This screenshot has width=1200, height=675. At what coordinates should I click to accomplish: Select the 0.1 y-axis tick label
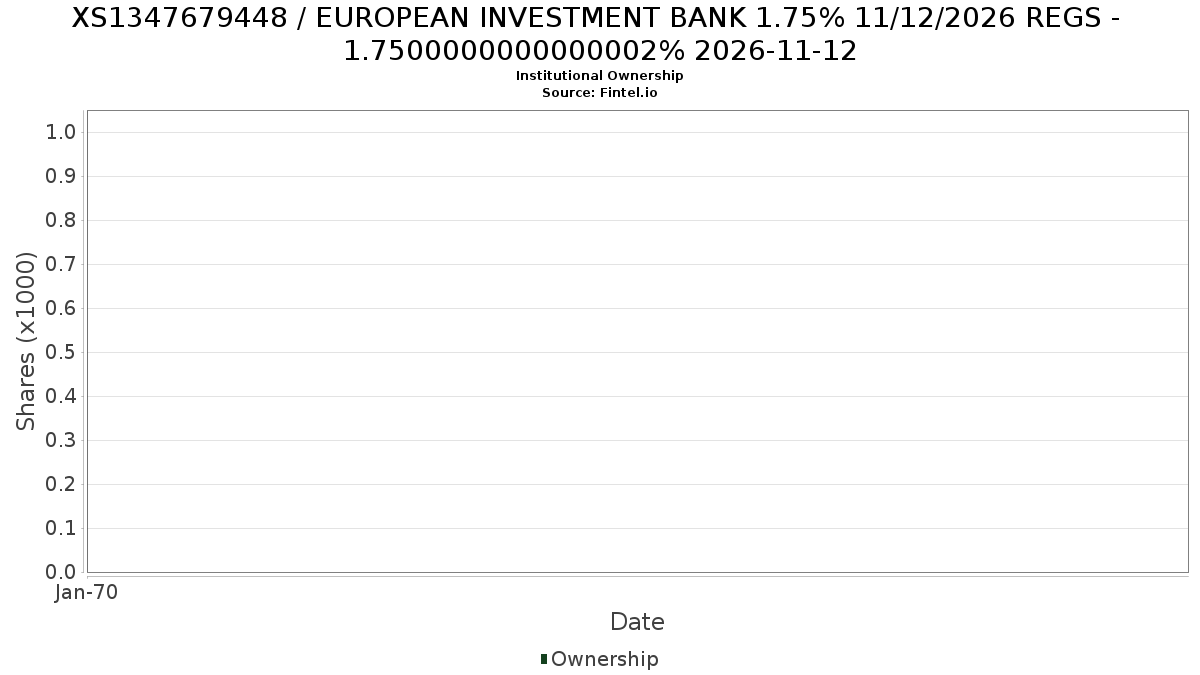point(61,528)
